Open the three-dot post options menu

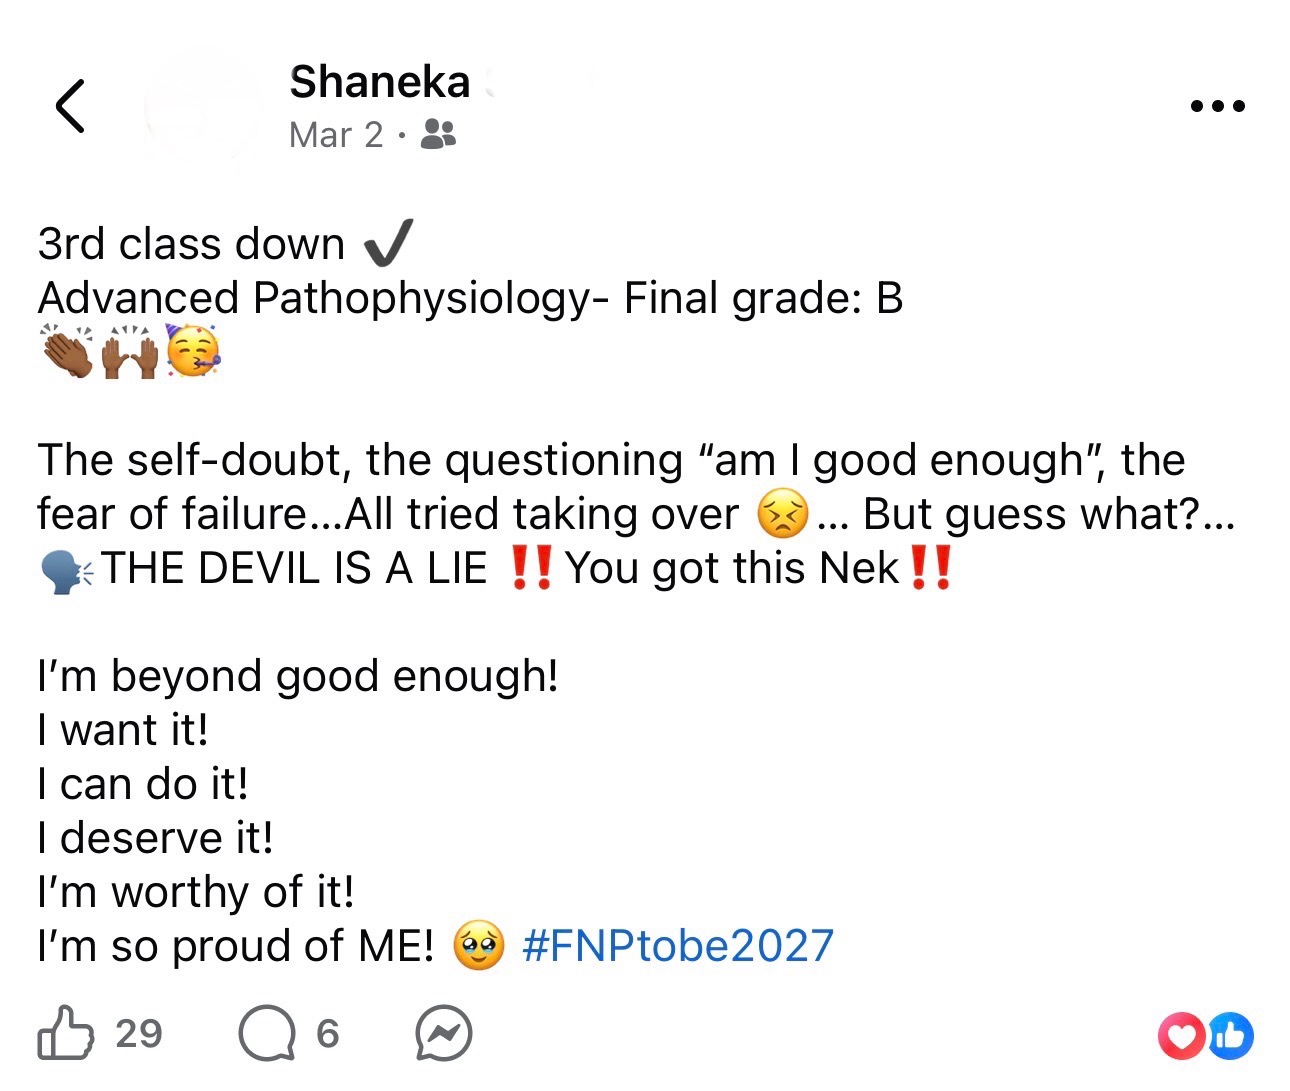pyautogui.click(x=1217, y=106)
